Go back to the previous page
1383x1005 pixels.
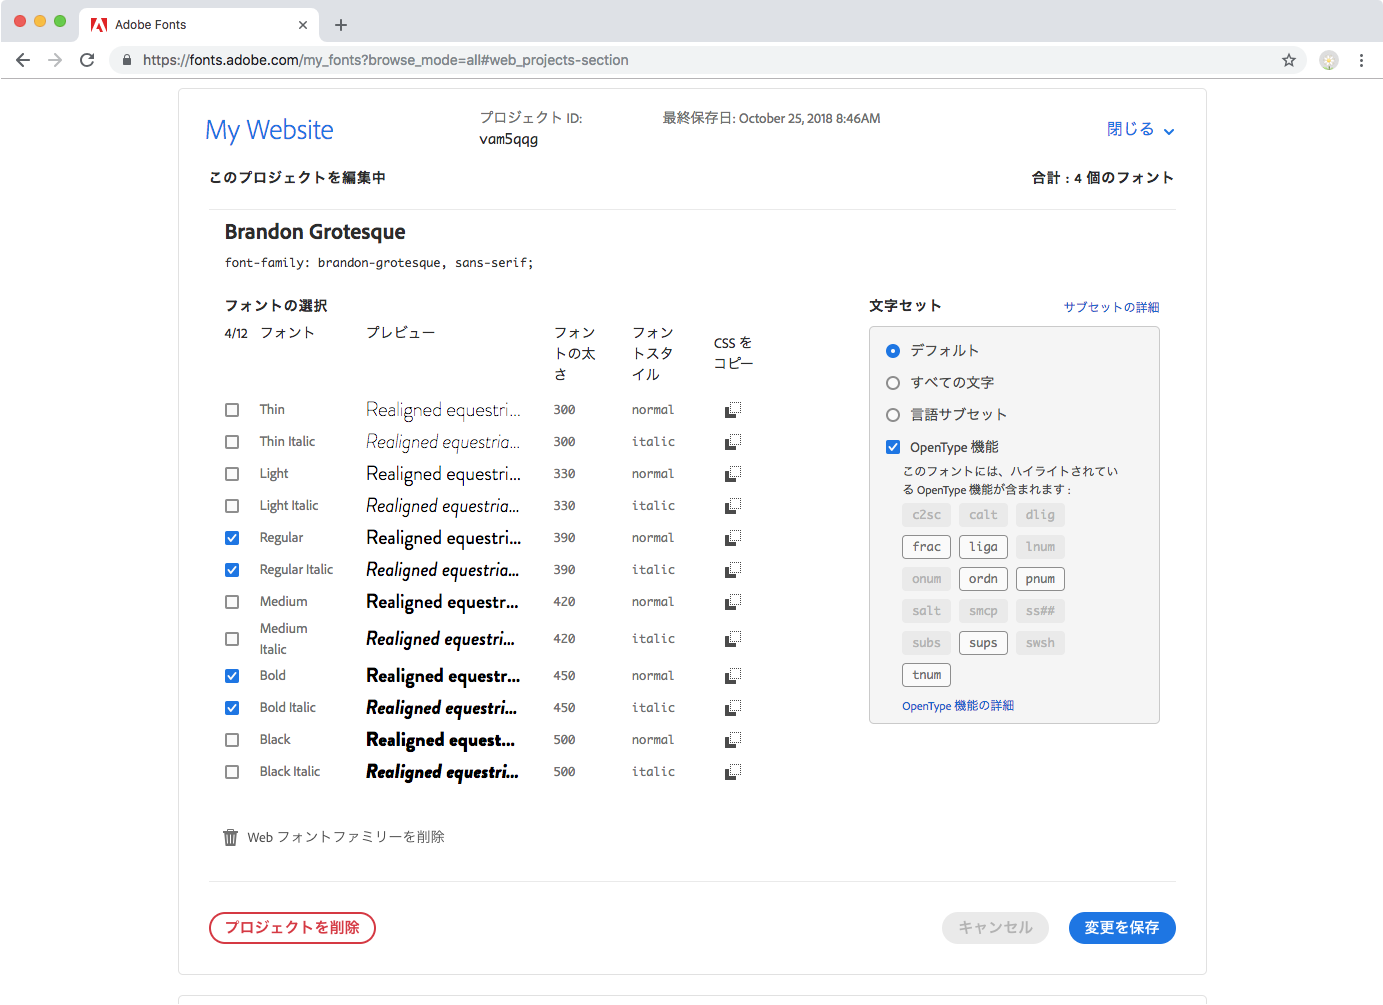(23, 60)
